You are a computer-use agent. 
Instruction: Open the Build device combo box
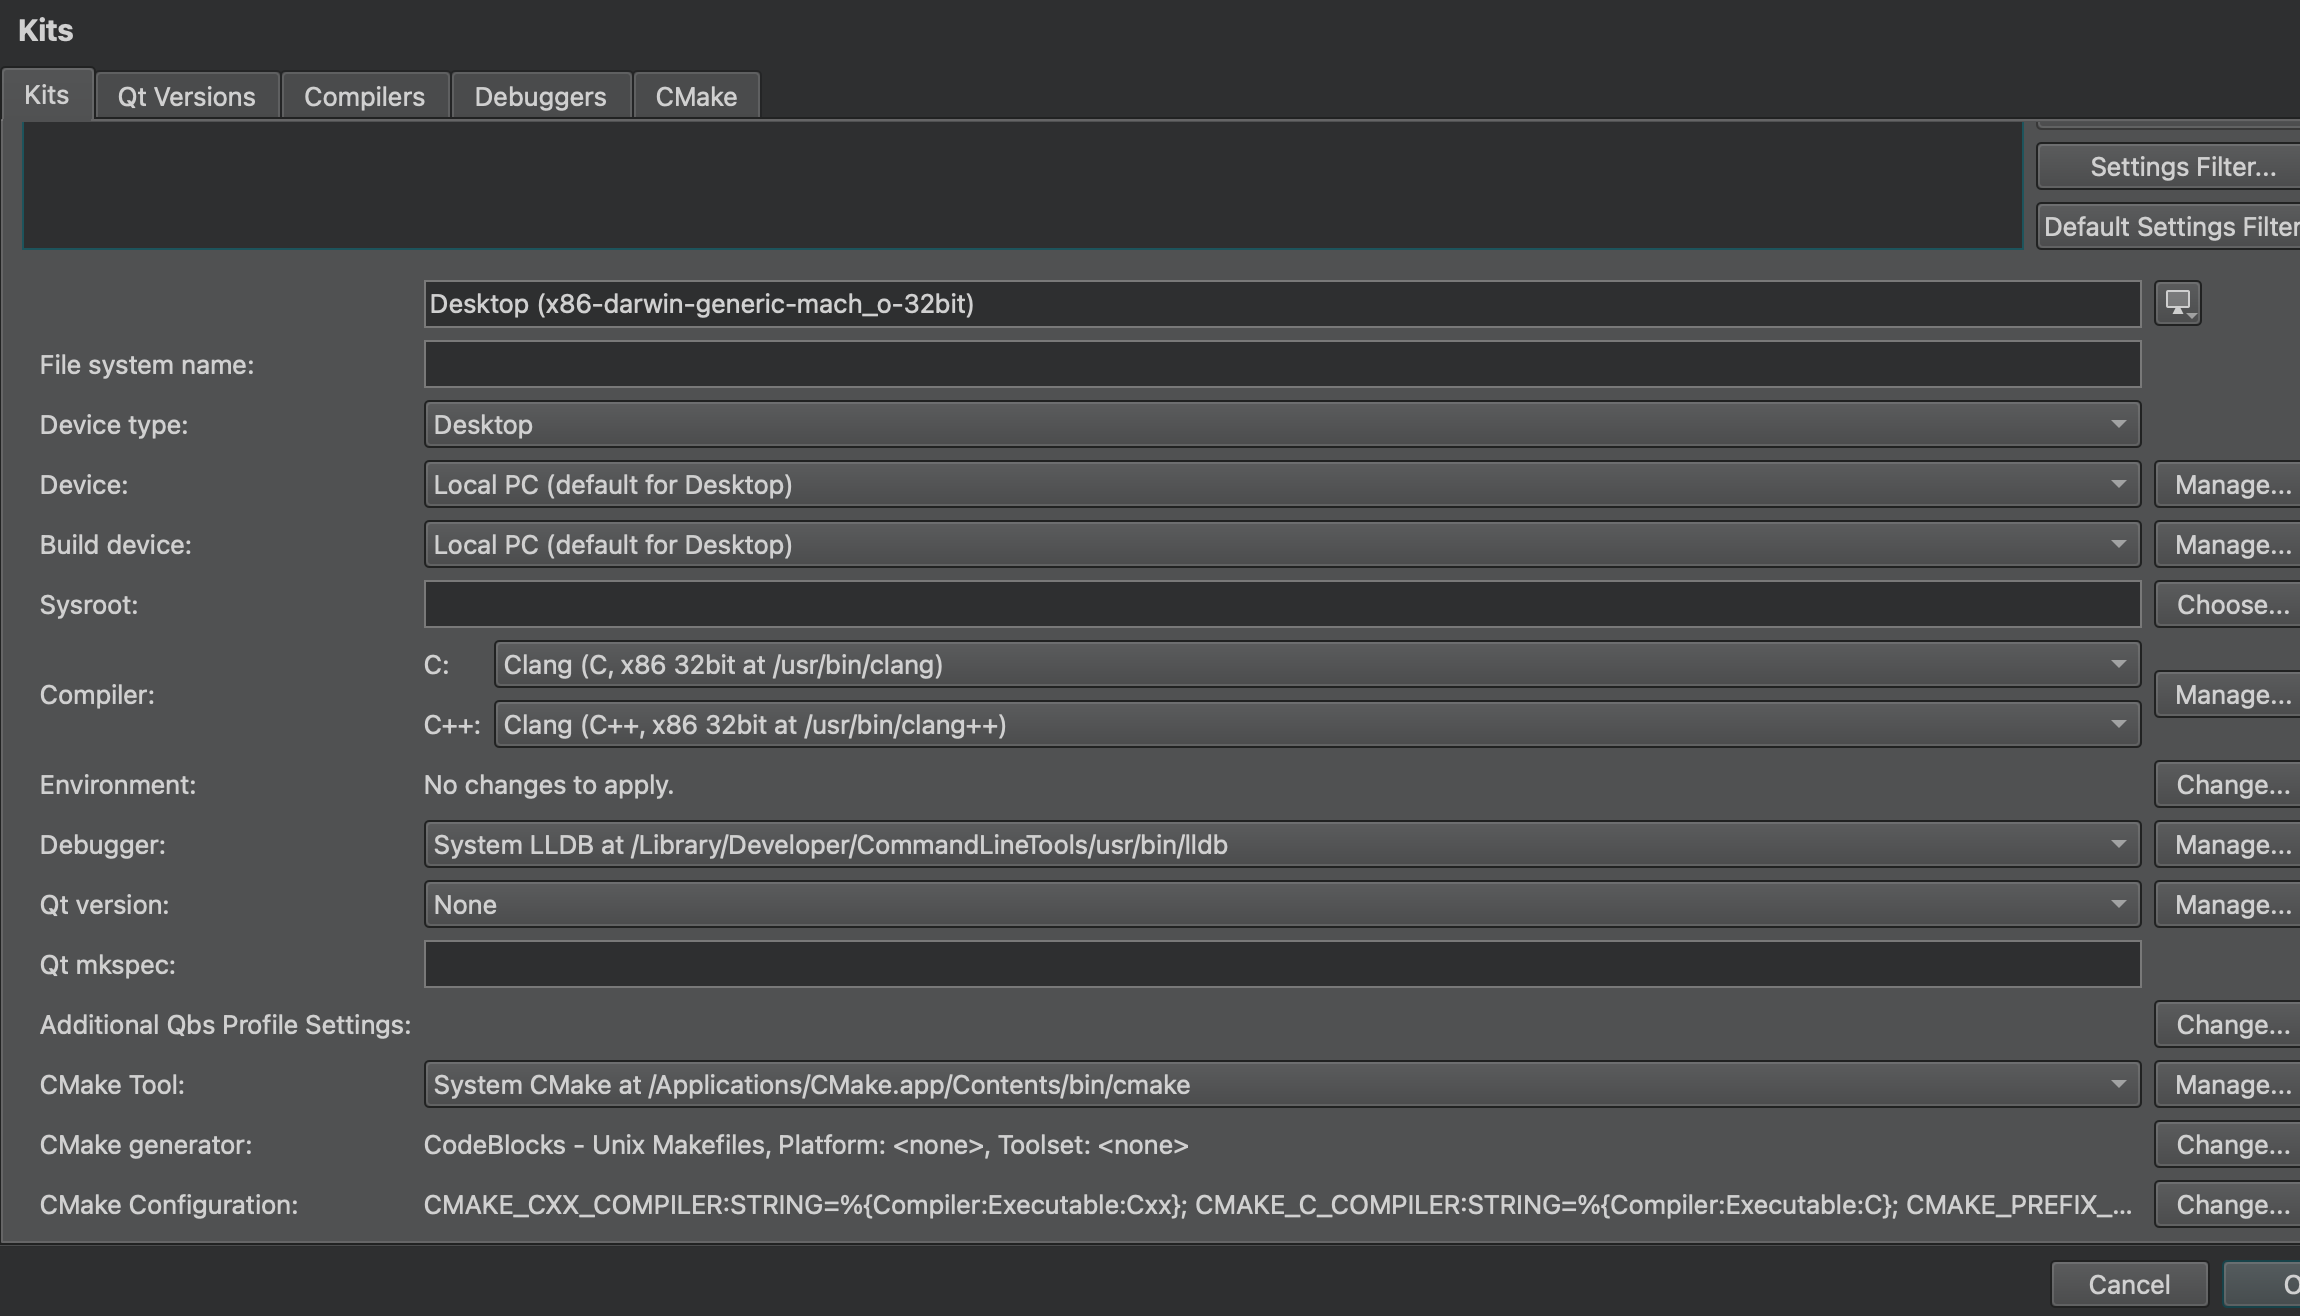point(1282,544)
